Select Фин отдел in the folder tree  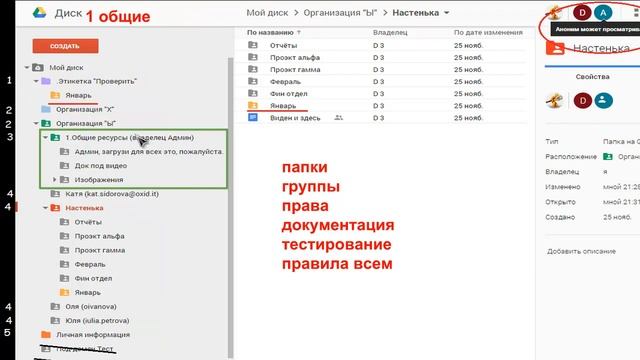click(x=93, y=278)
